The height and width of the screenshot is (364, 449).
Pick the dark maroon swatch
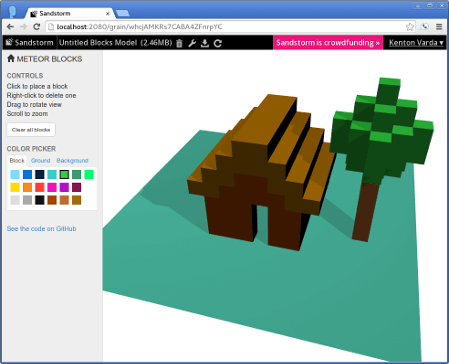[77, 187]
